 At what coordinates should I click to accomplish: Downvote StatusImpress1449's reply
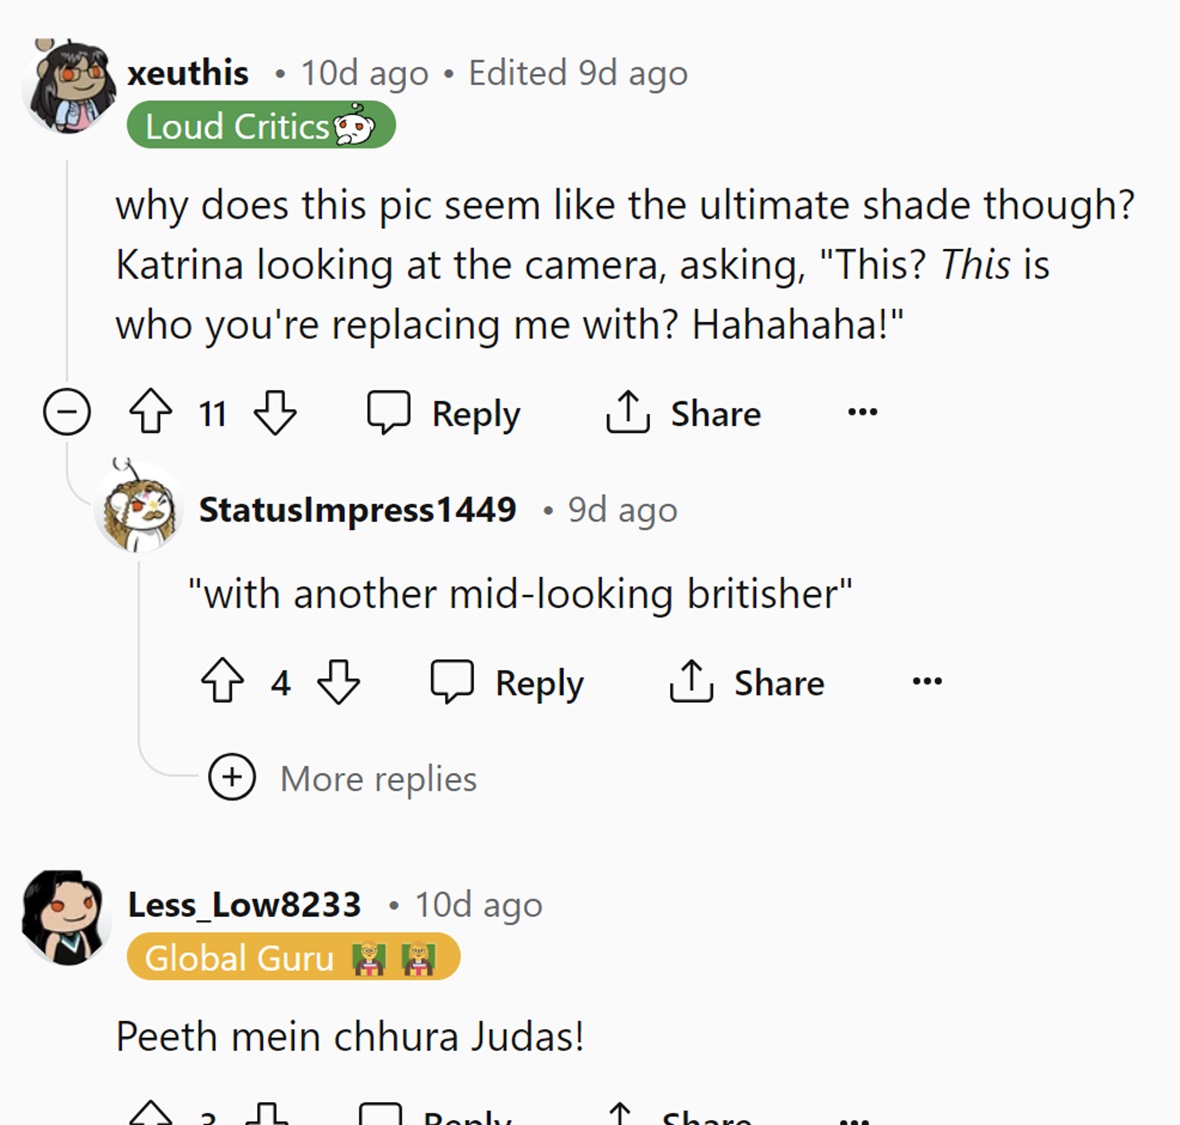click(x=338, y=682)
